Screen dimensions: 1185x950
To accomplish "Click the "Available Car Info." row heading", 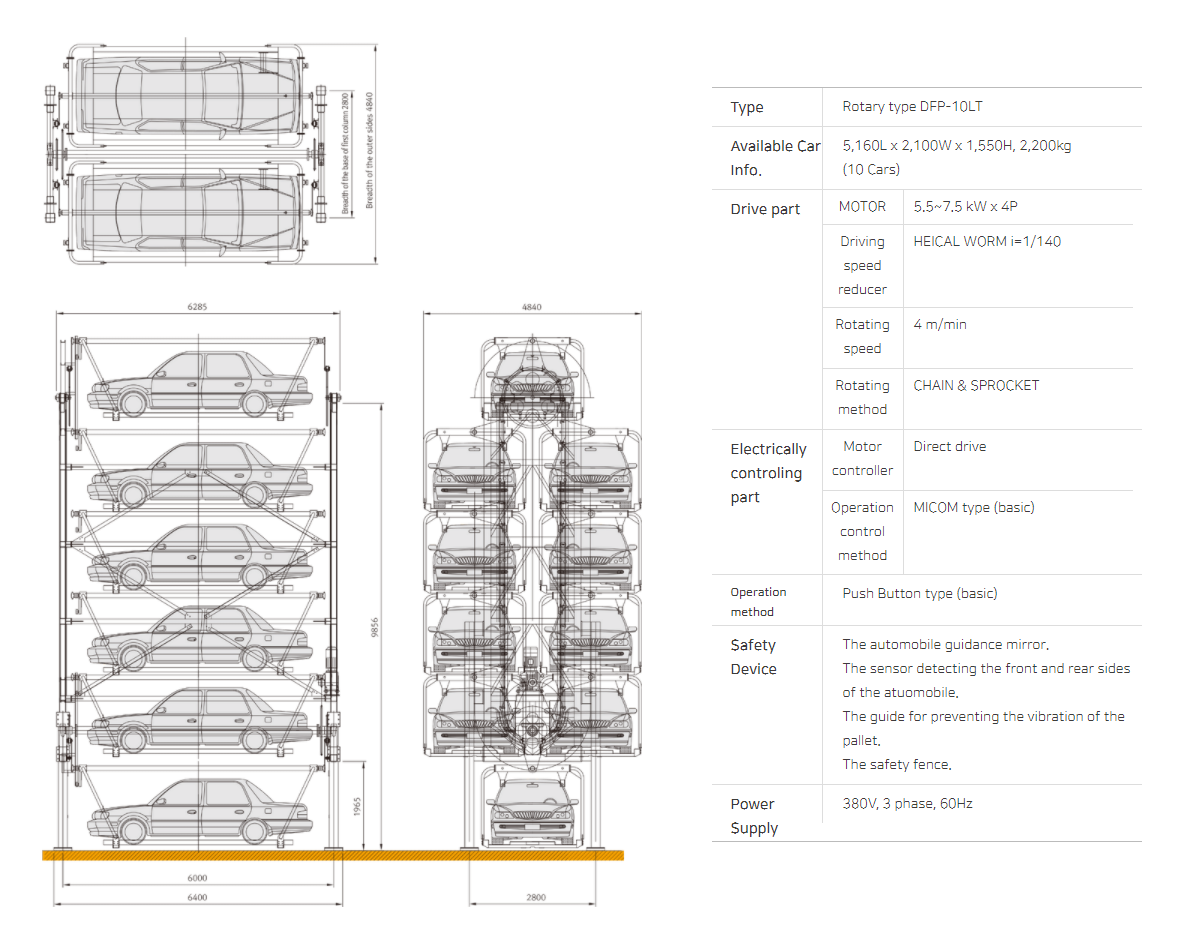I will coord(774,158).
